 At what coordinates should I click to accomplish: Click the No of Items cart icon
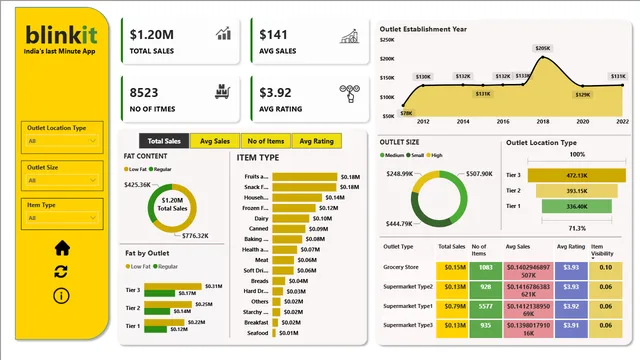point(222,92)
